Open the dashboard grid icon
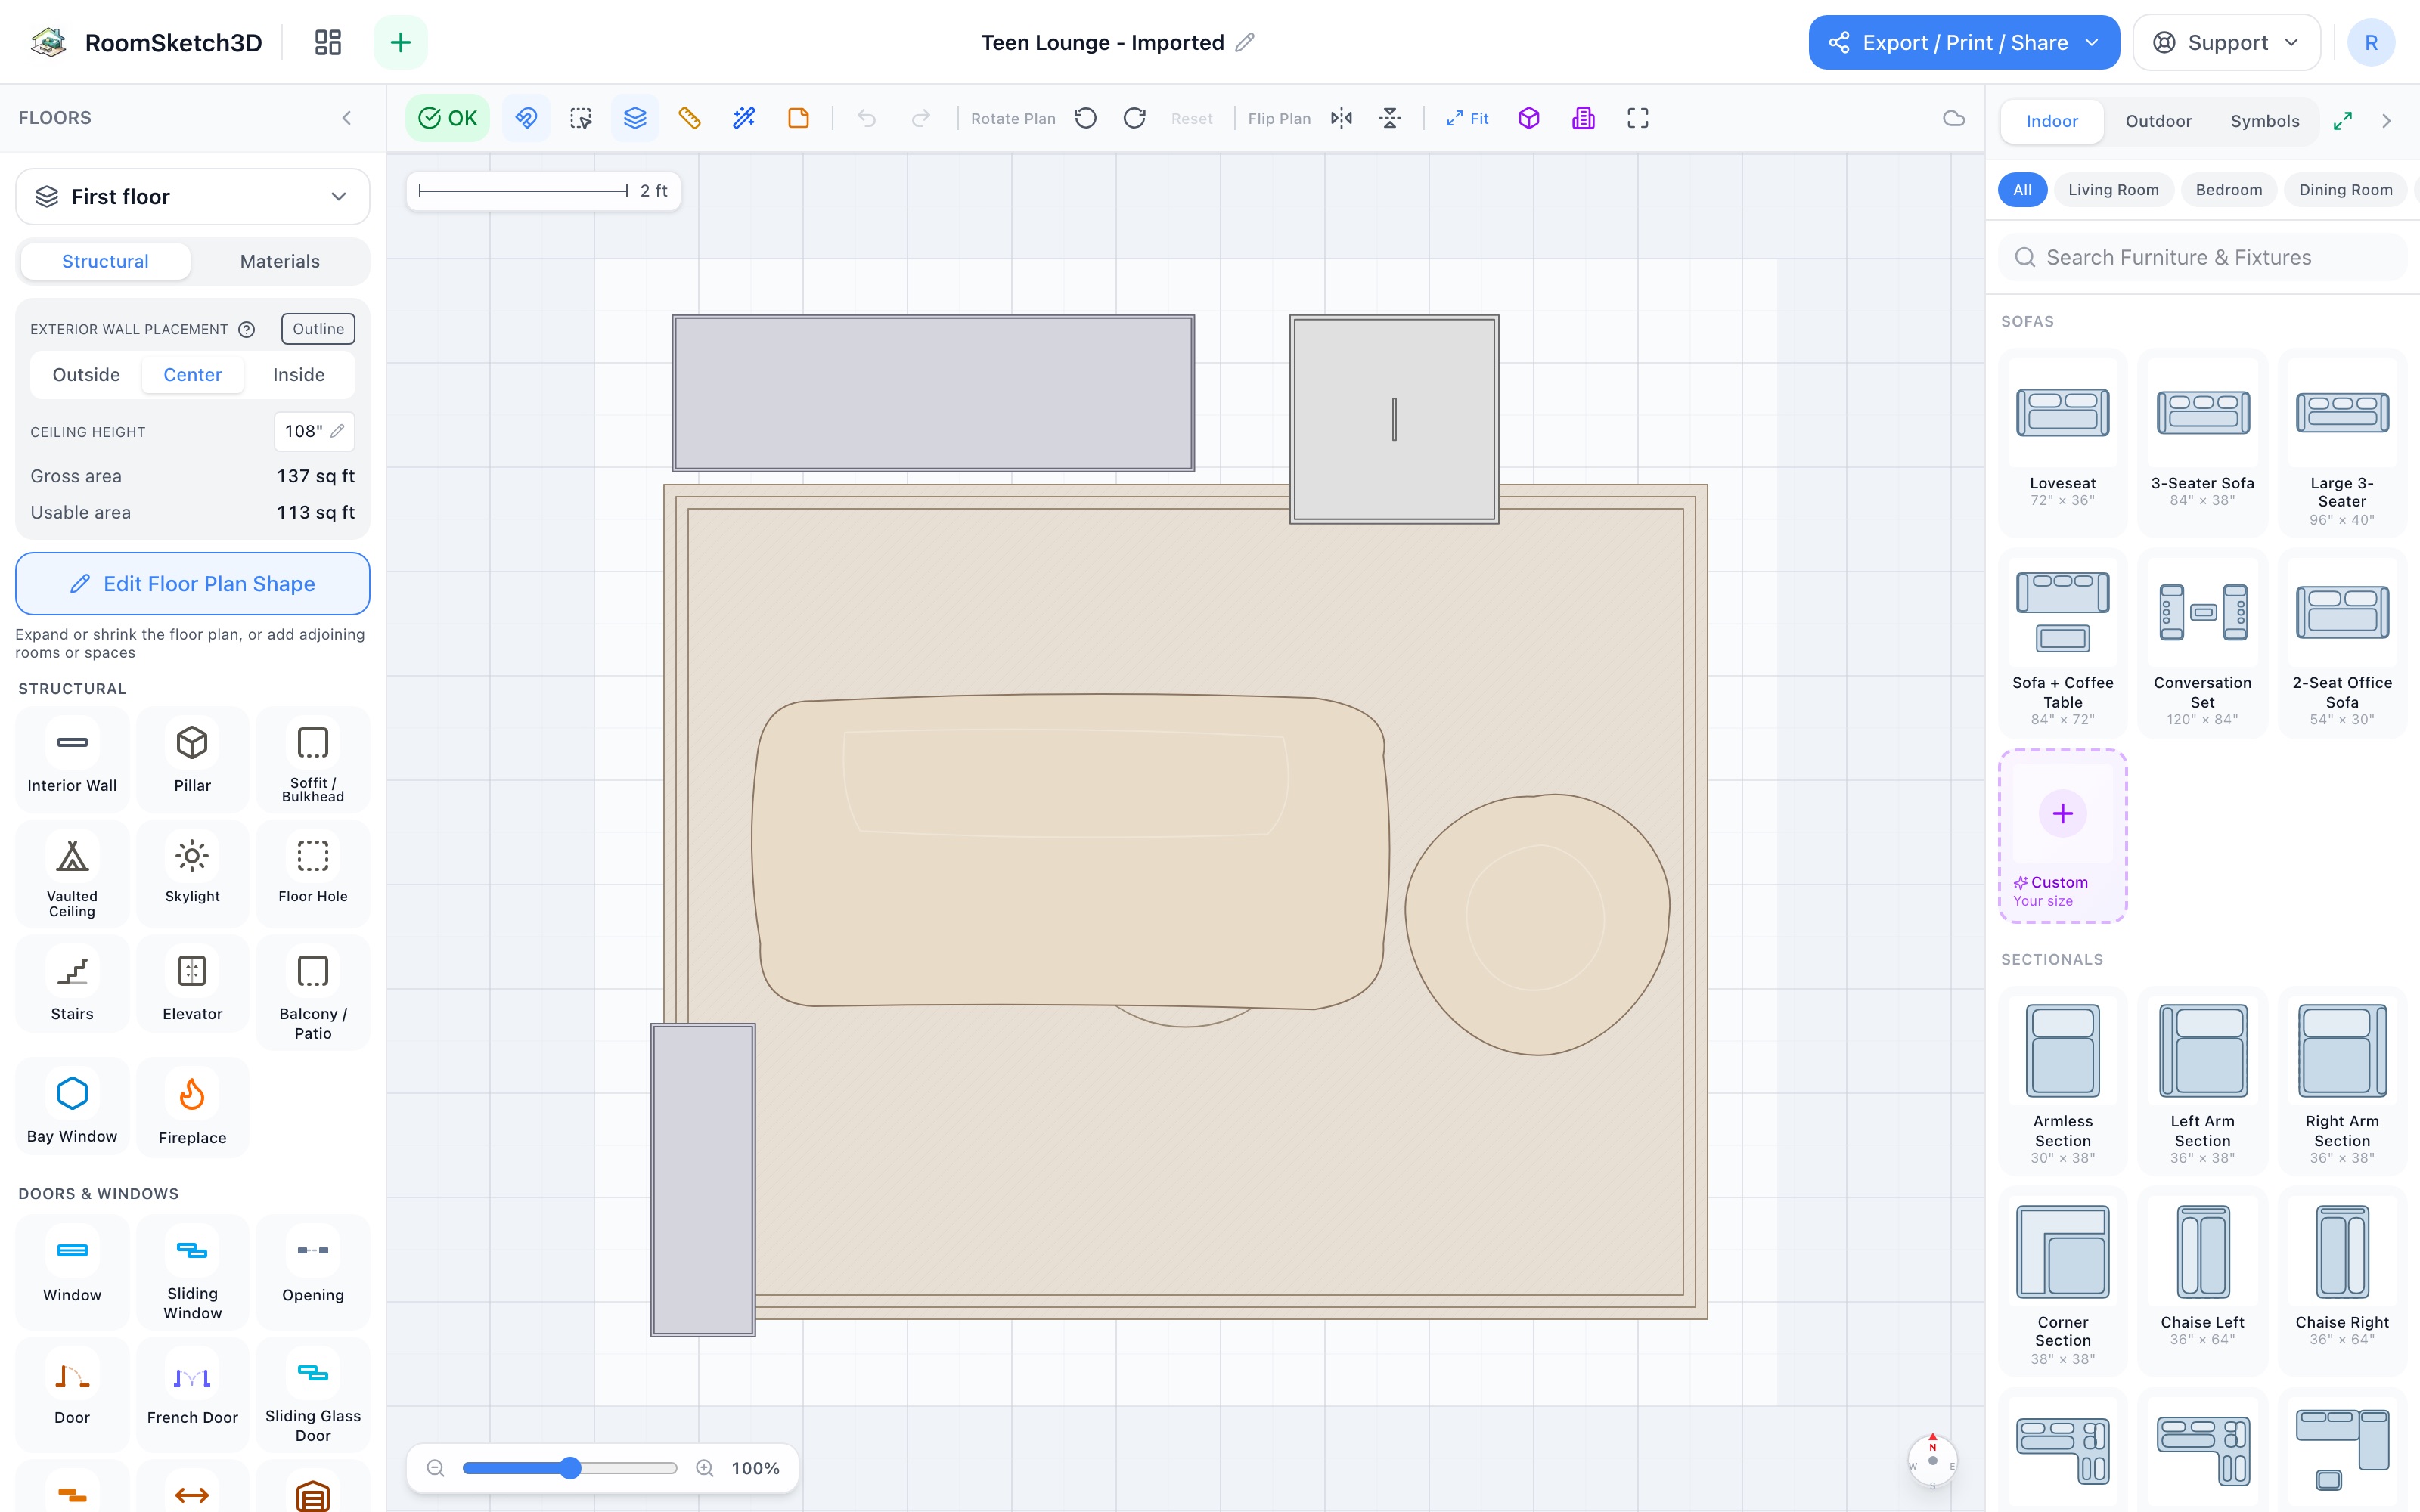This screenshot has width=2420, height=1512. 328,42
